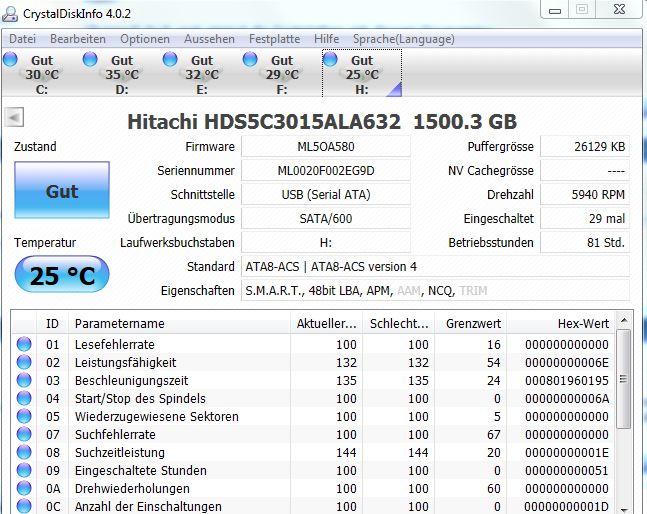Click Grenzwert 67 in Suchfehlerrate row

click(x=494, y=434)
